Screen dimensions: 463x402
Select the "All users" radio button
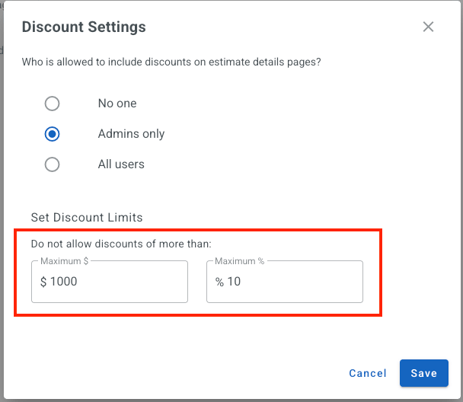[52, 164]
